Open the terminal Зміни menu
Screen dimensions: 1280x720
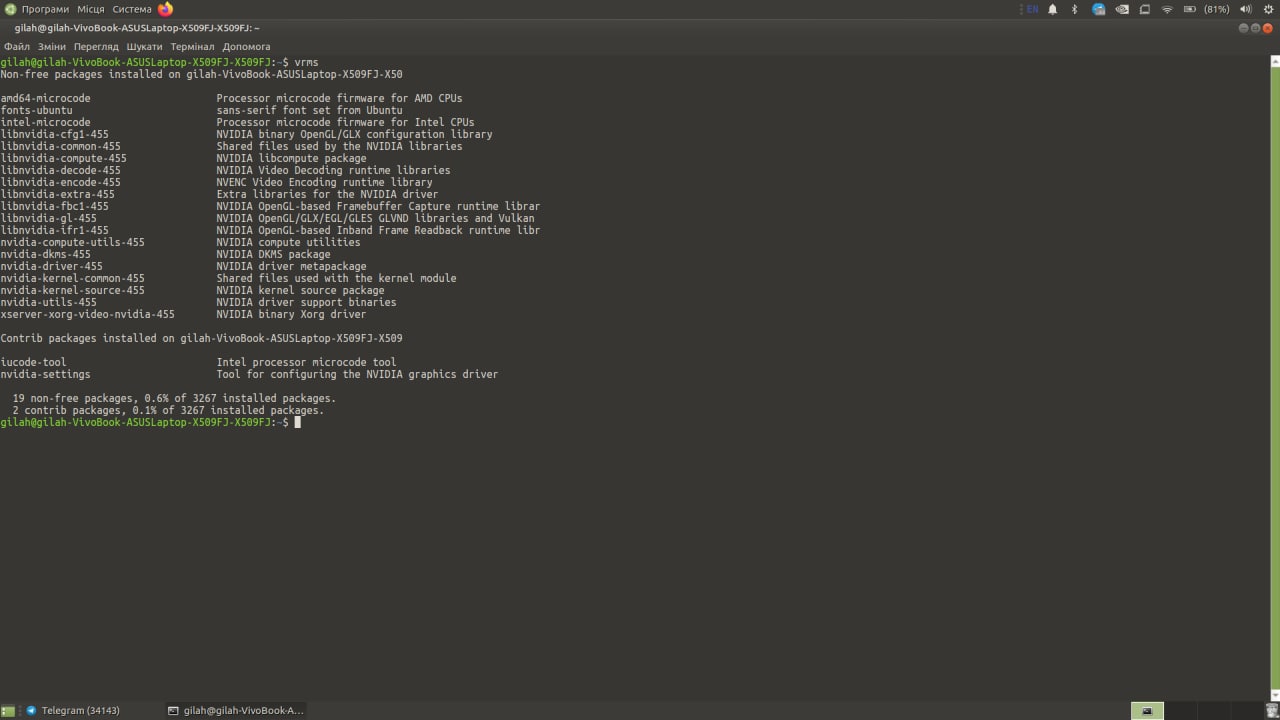pos(52,46)
